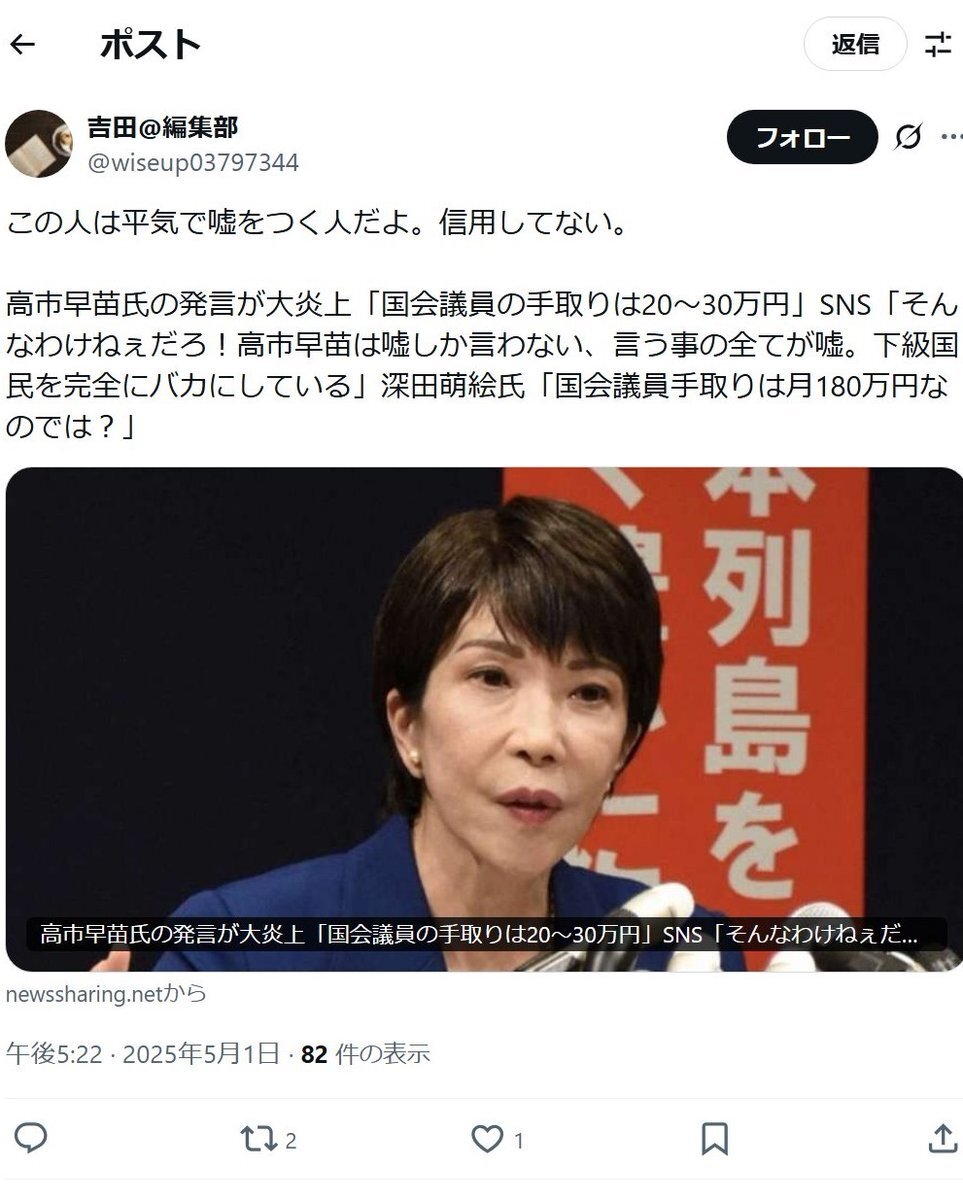Open the reply filter settings icon
The image size is (963, 1200).
pos(938,44)
